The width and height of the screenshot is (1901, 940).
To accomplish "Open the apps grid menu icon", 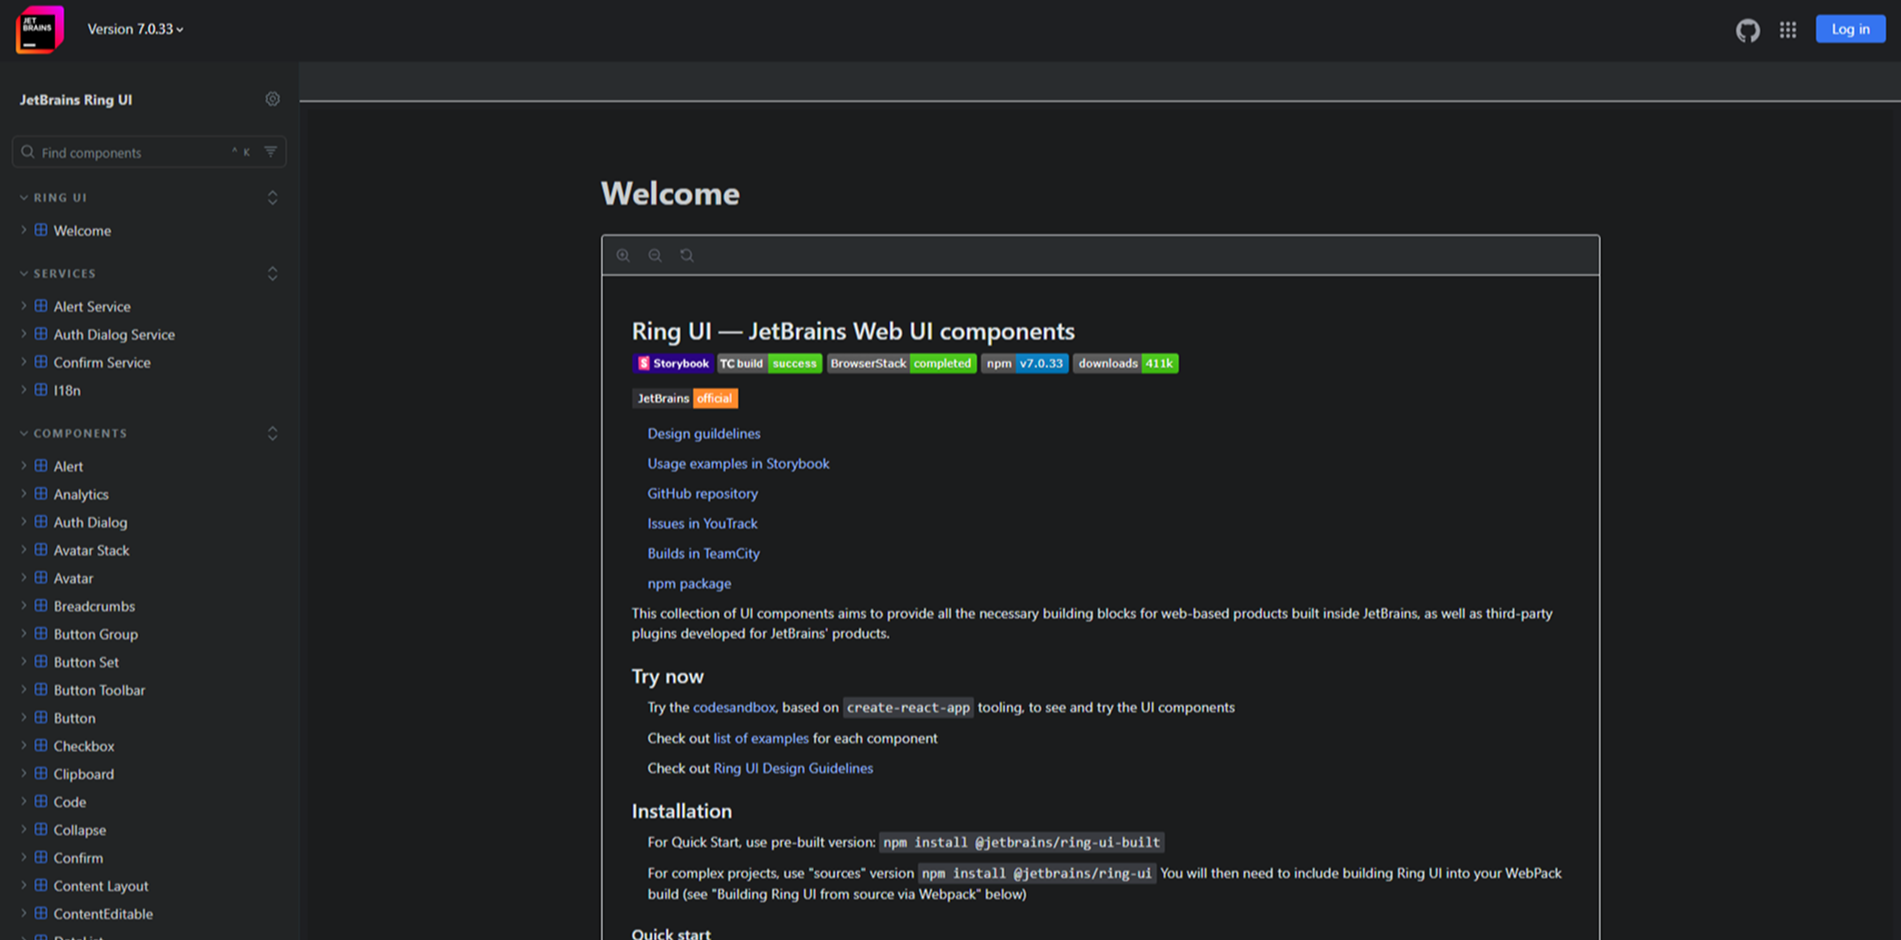I will click(1788, 30).
